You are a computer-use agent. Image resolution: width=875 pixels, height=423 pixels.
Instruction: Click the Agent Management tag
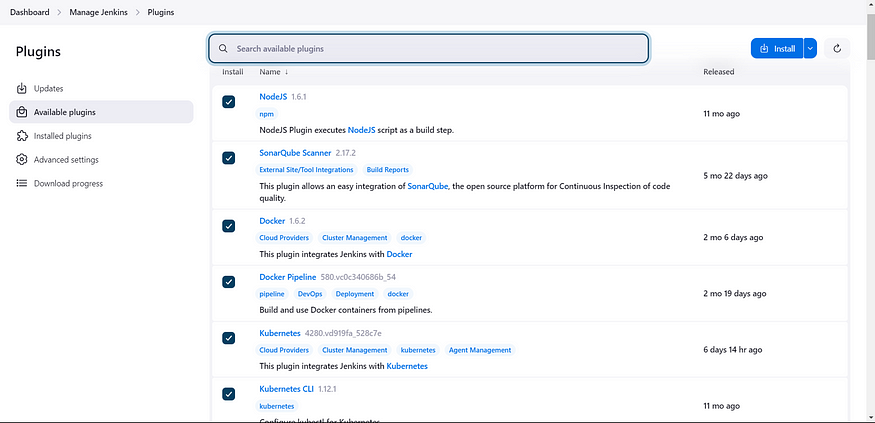(480, 350)
